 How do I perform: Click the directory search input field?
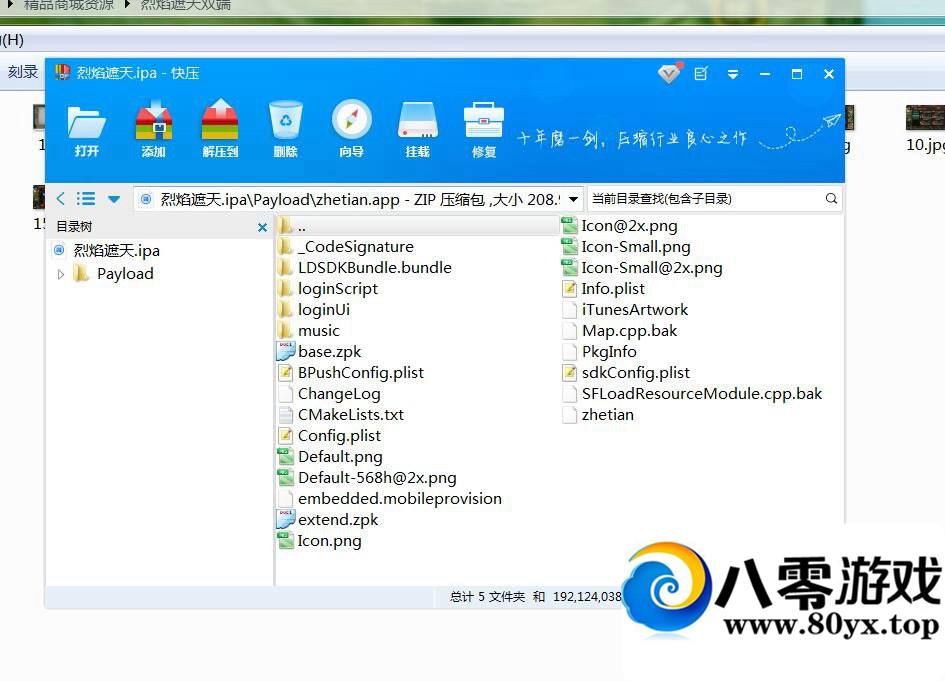[x=705, y=198]
